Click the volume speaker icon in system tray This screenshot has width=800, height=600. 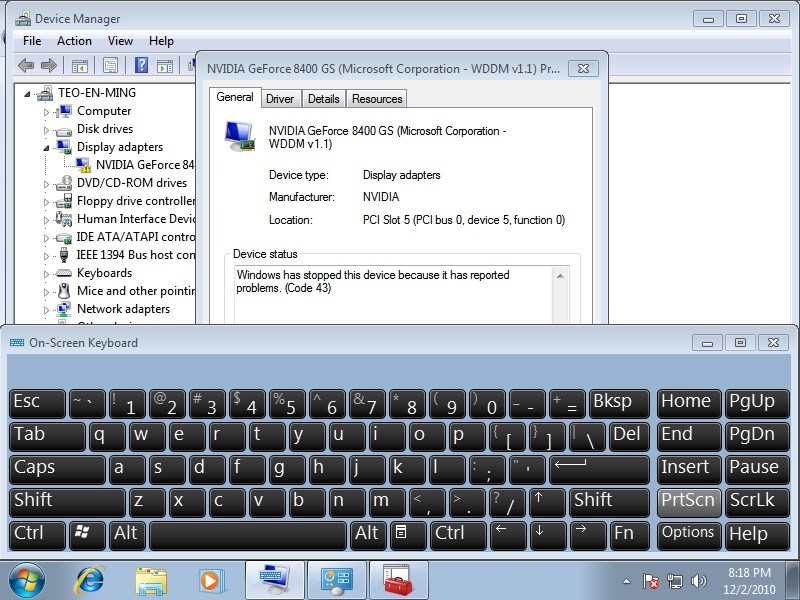tap(699, 580)
